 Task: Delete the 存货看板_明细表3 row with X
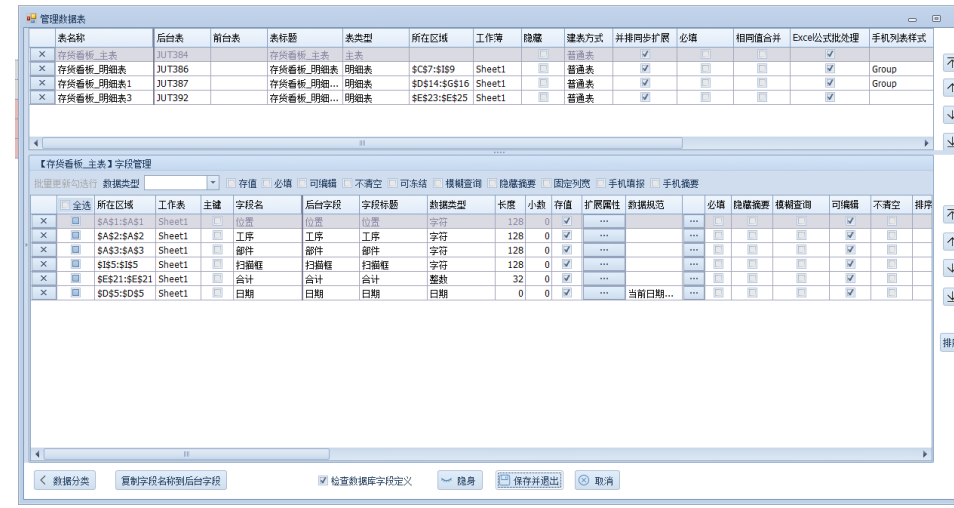pyautogui.click(x=41, y=97)
